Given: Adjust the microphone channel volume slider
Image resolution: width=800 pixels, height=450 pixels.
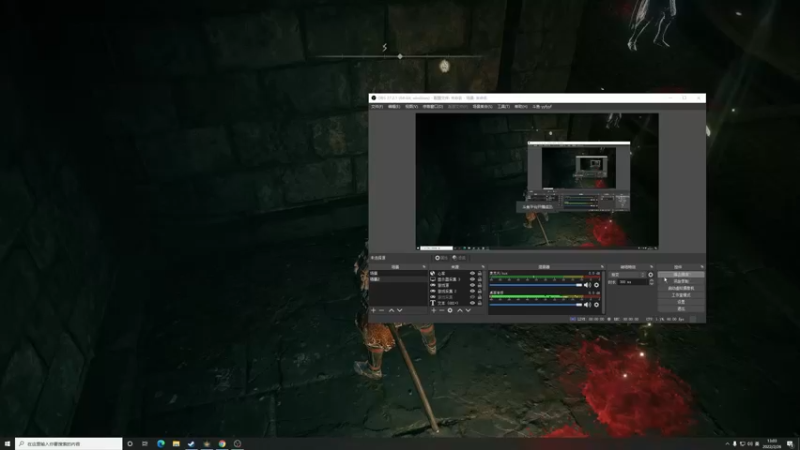Looking at the screenshot, I should [x=536, y=285].
